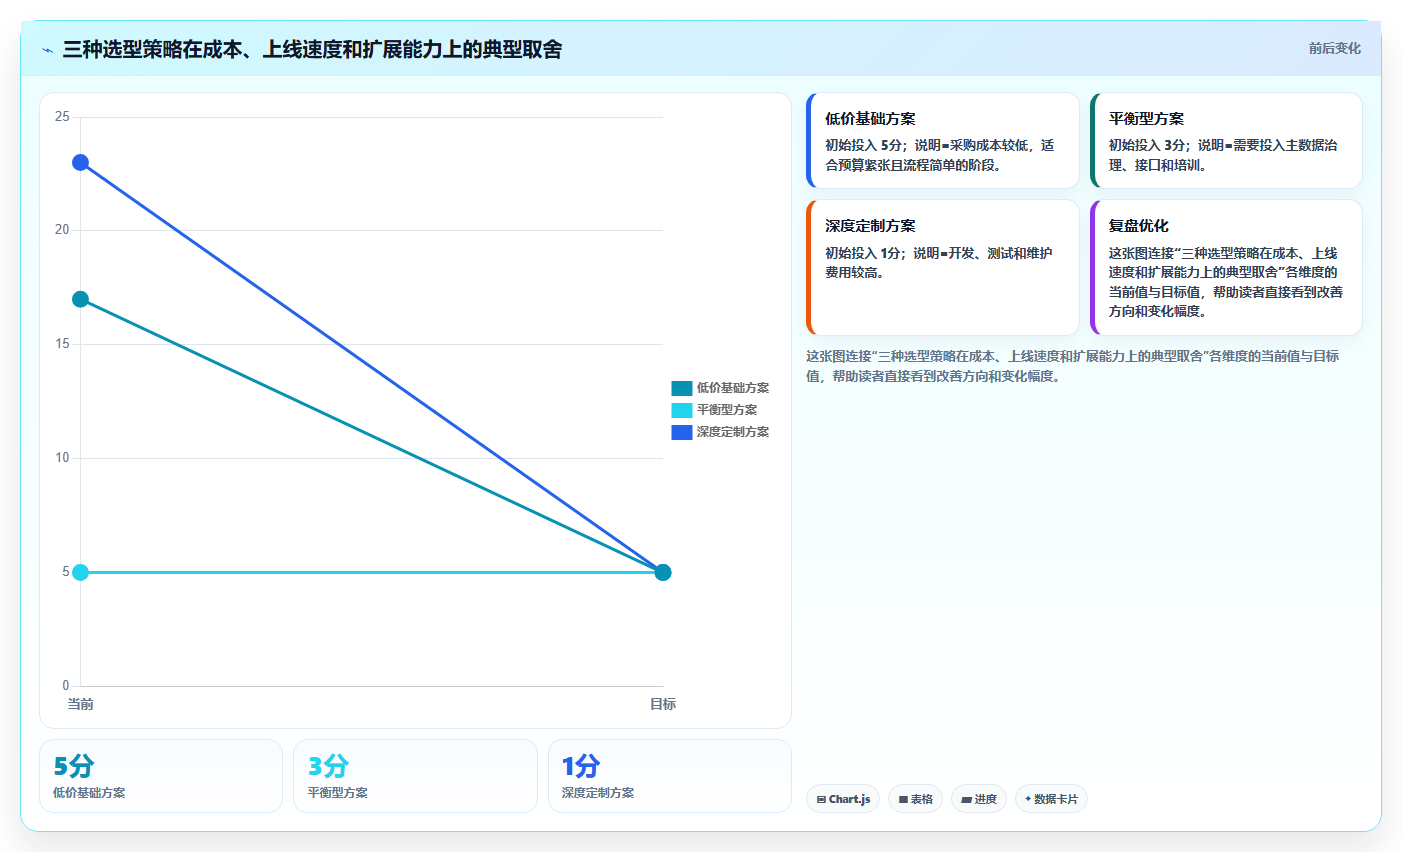
Task: Click the lightning icon beside the title
Action: (47, 50)
